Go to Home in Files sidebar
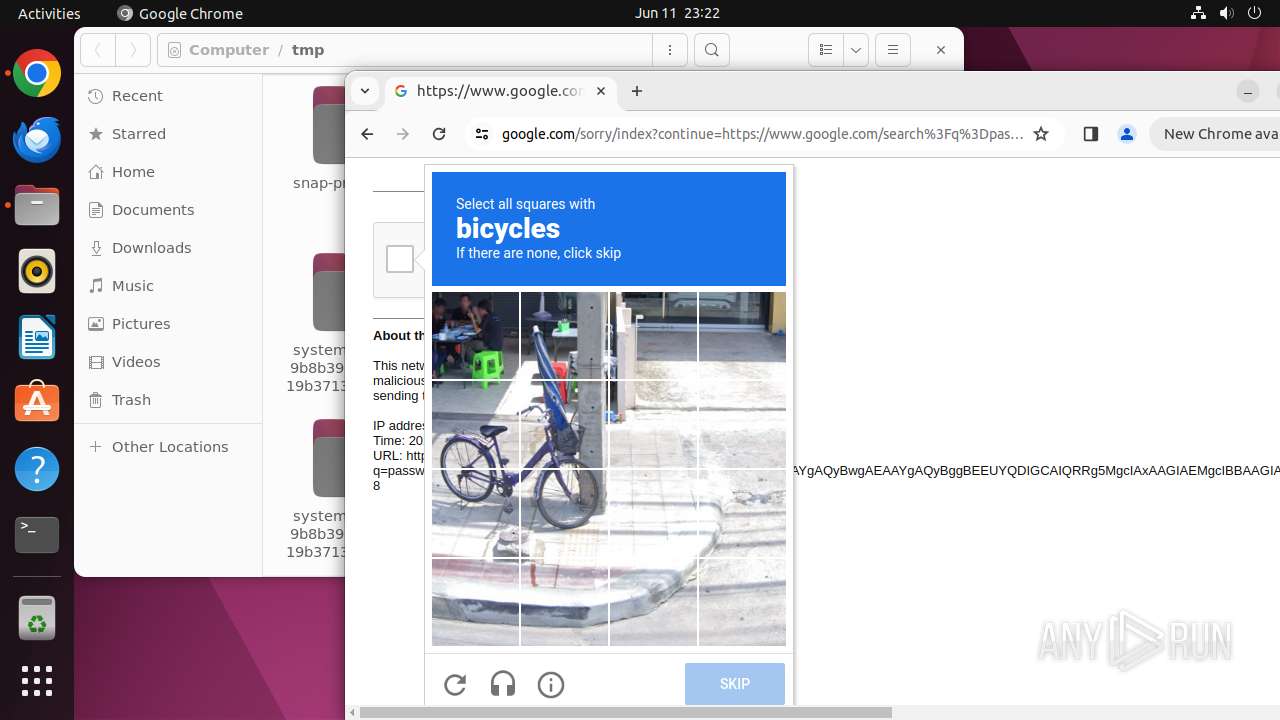Screen dimensions: 1280x720 click(x=168, y=172)
